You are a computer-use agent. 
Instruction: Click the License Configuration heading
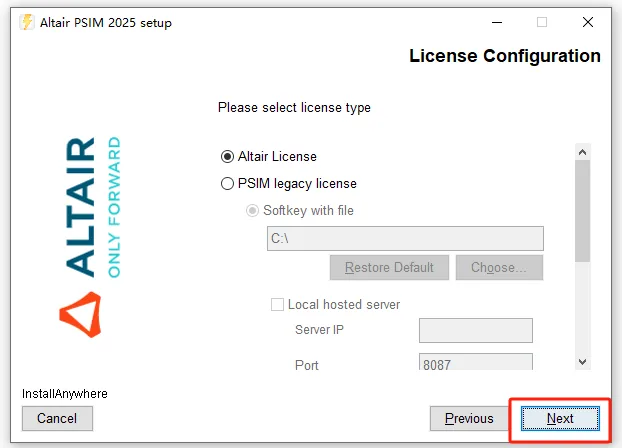505,56
